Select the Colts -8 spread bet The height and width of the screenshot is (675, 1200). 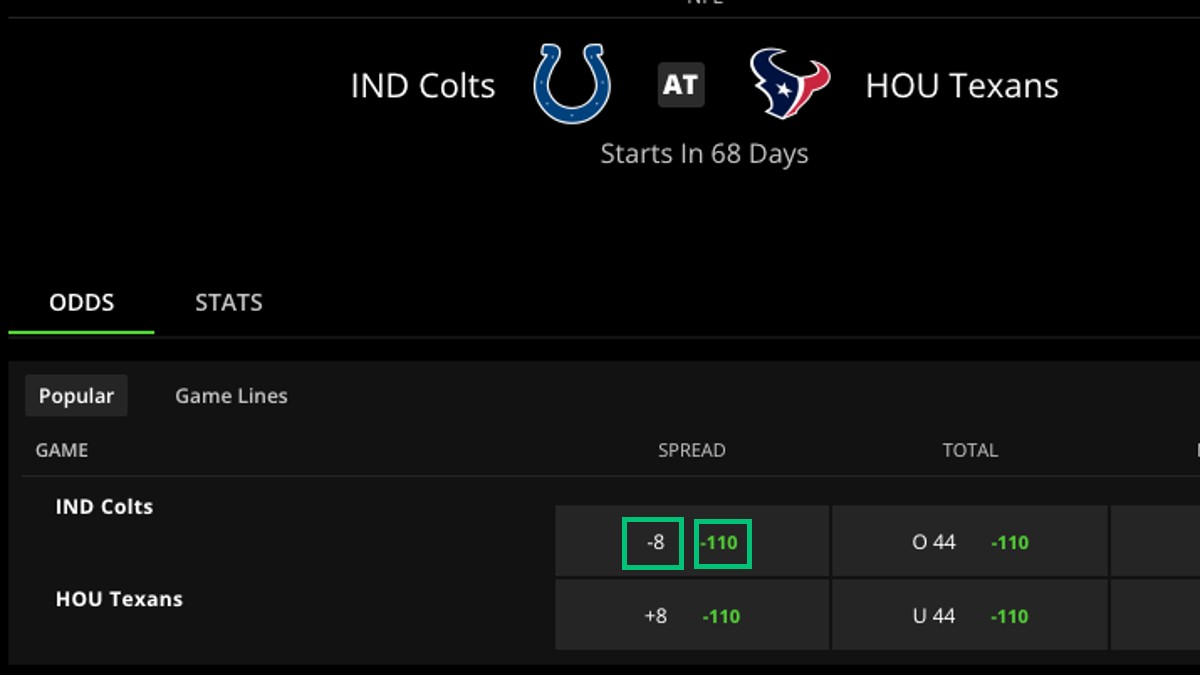click(654, 541)
